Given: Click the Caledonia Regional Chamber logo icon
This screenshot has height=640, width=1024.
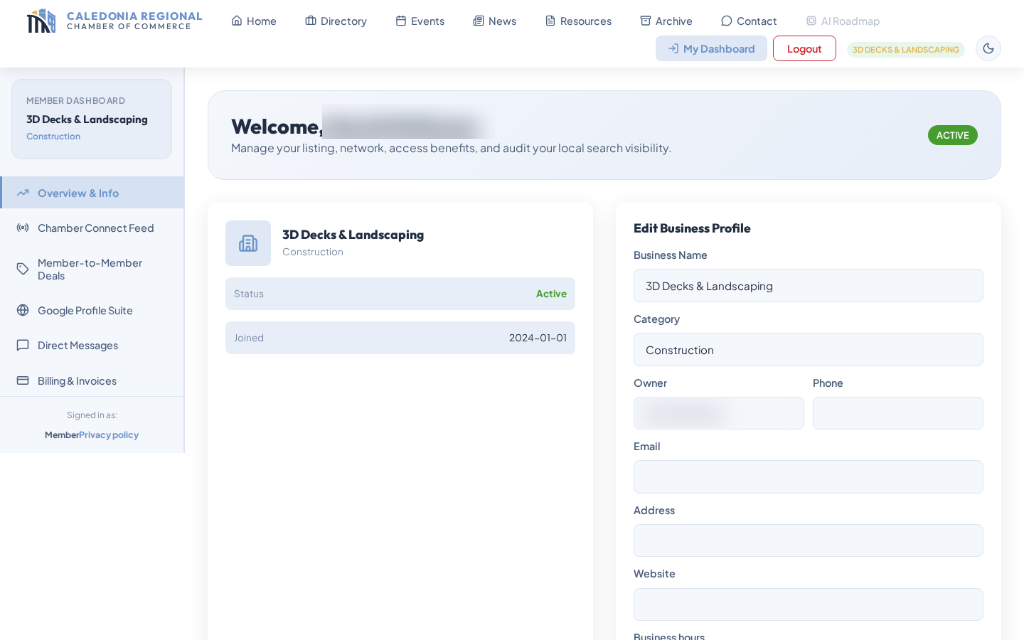Looking at the screenshot, I should 41,21.
